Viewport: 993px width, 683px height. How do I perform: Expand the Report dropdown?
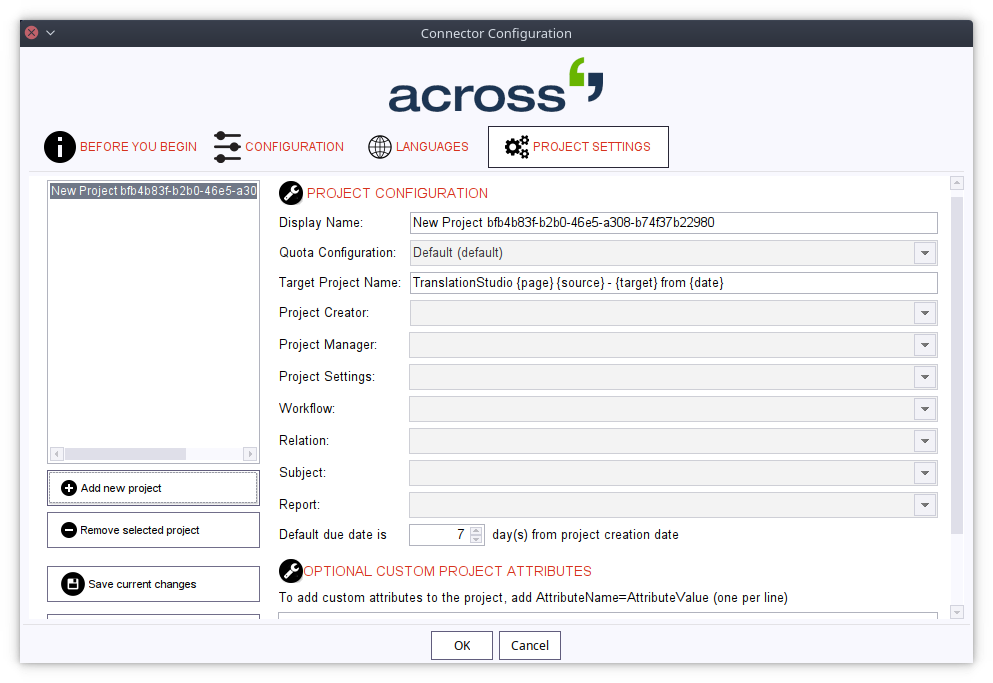tap(925, 505)
